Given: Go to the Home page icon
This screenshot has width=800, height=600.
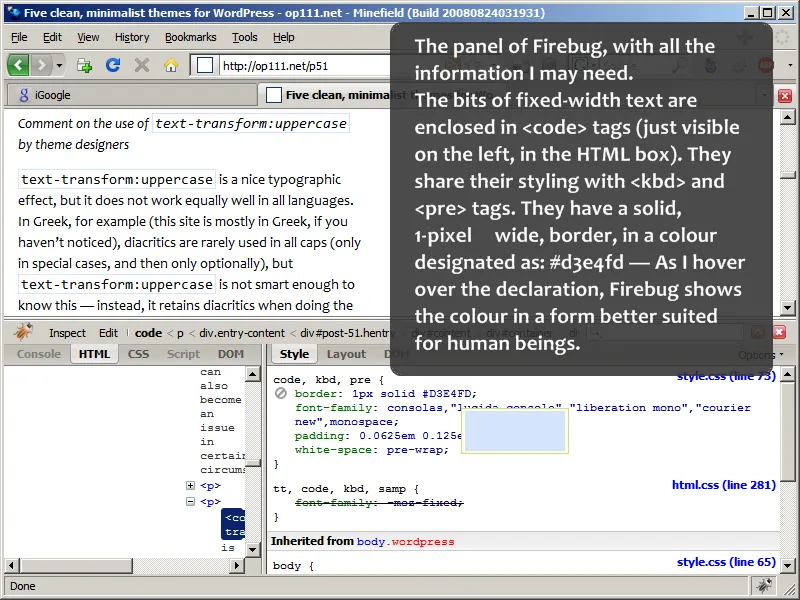Looking at the screenshot, I should (x=171, y=65).
